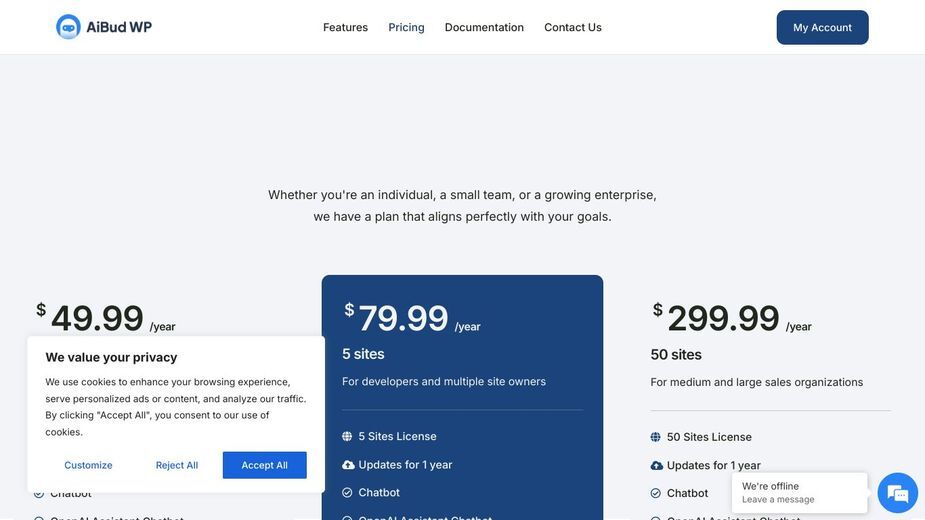Screen dimensions: 925x520
Task: Open the live chat bubble icon
Action: coord(897,493)
